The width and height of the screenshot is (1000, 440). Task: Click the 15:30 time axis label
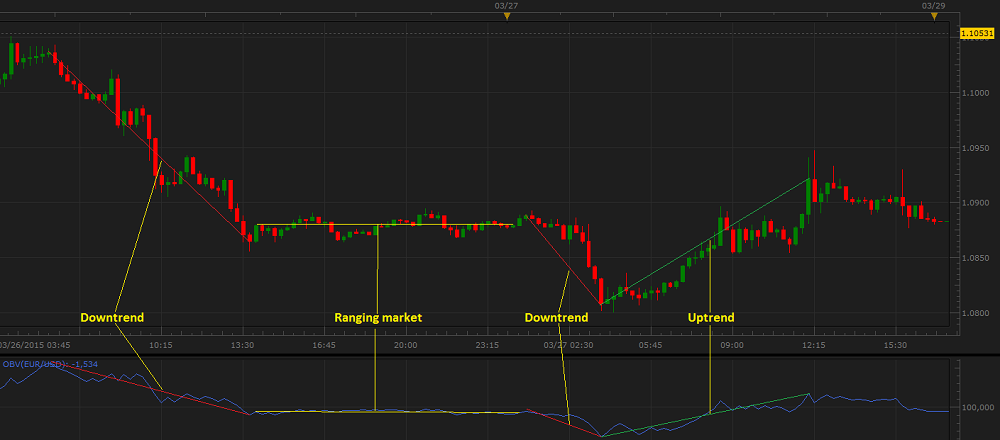tap(895, 344)
